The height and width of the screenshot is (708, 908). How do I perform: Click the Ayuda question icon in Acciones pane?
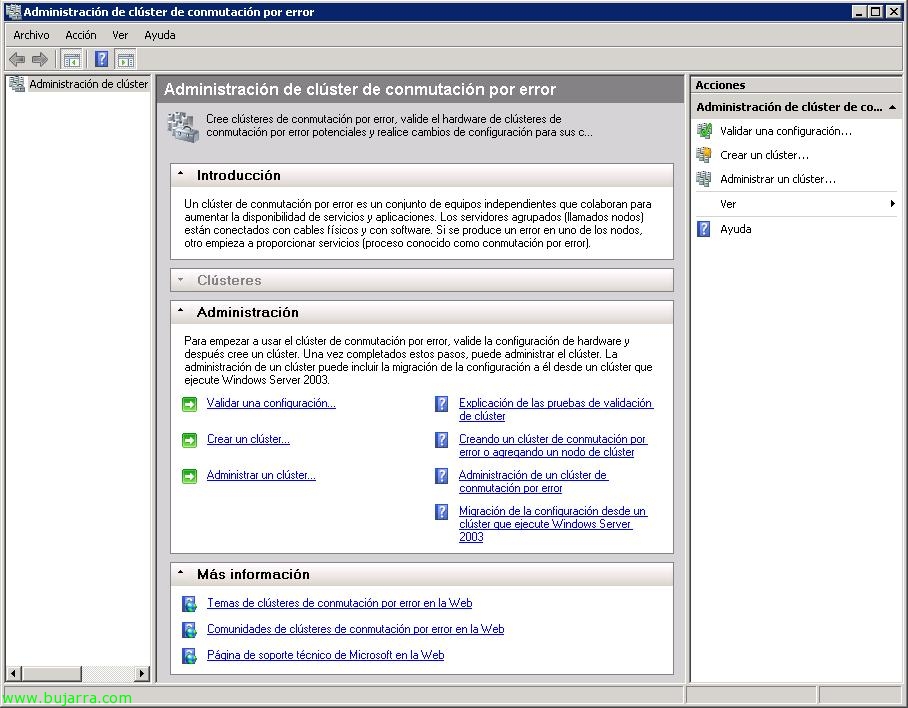(704, 229)
